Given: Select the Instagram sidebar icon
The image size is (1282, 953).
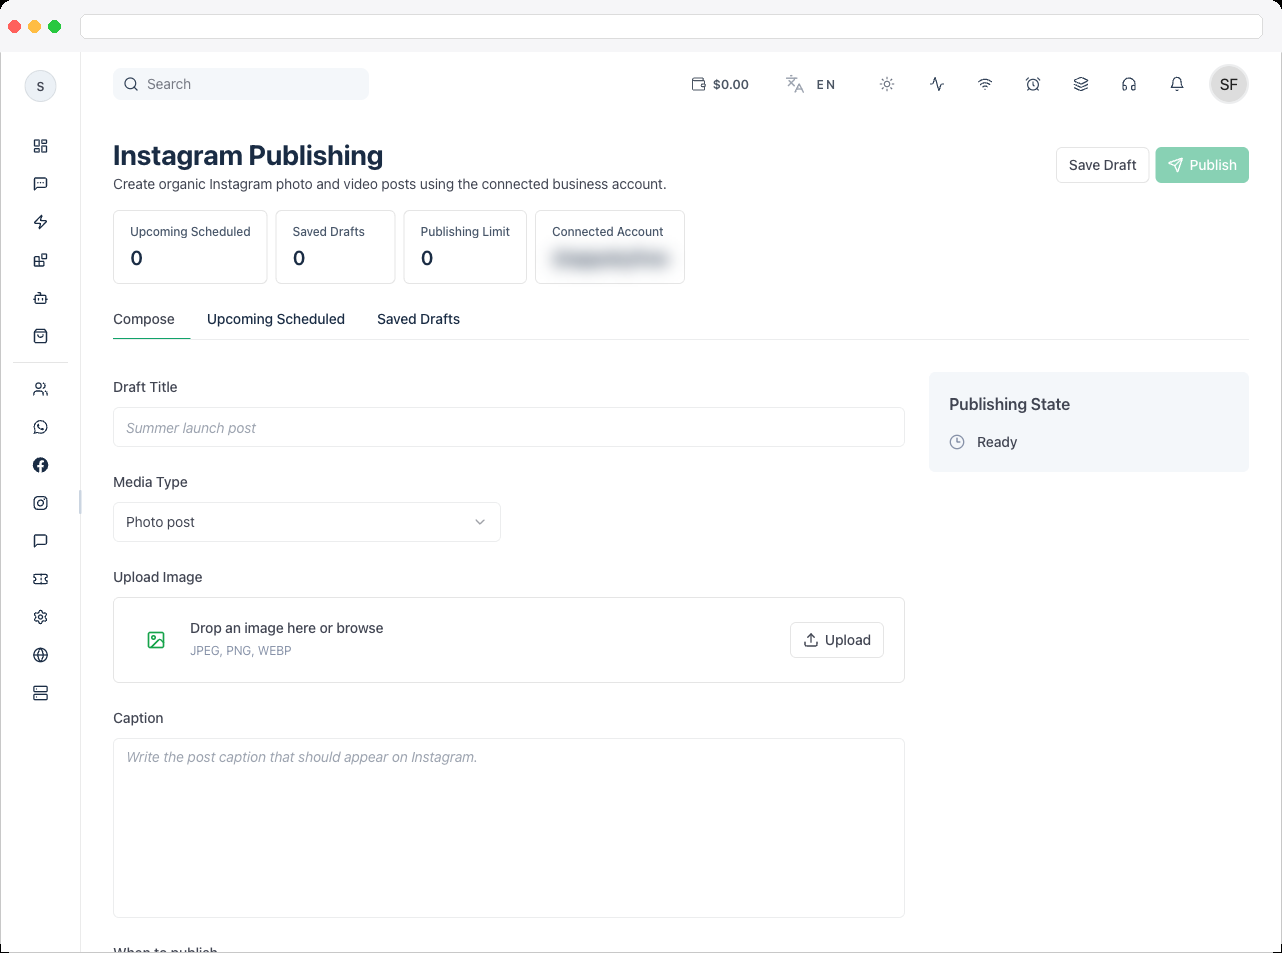Looking at the screenshot, I should pyautogui.click(x=40, y=503).
